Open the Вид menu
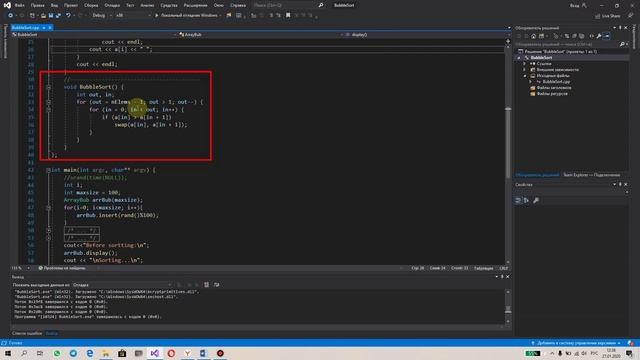Image resolution: width=640 pixels, height=360 pixels. [54, 5]
